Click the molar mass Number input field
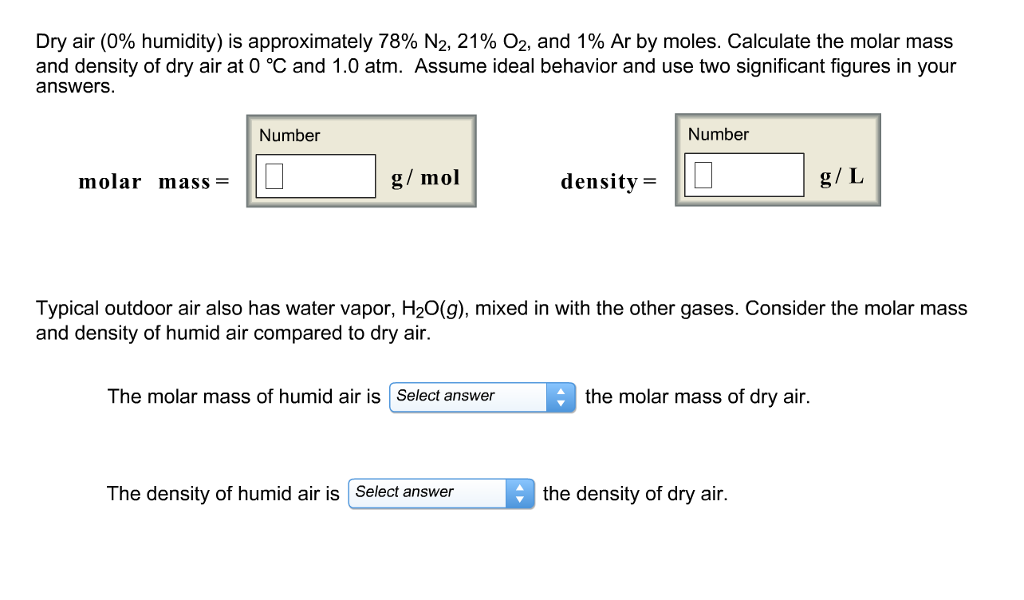Viewport: 1024px width, 600px height. tap(314, 176)
